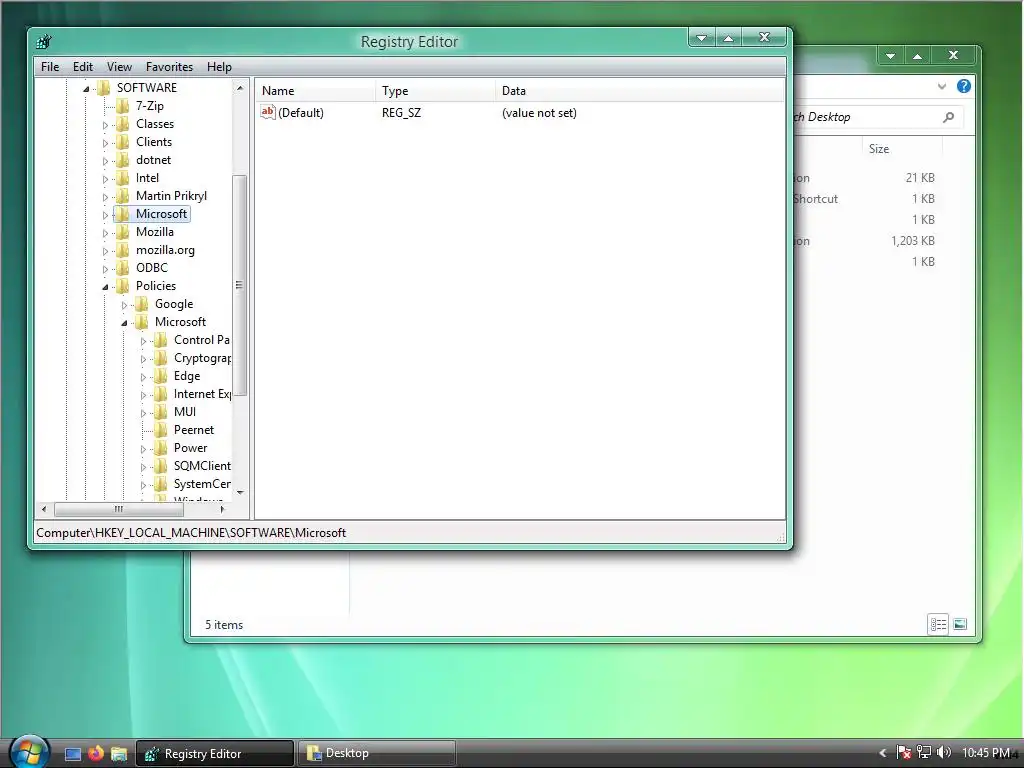Image resolution: width=1024 pixels, height=768 pixels.
Task: Select the Cryptography policy key
Action: [x=202, y=358]
